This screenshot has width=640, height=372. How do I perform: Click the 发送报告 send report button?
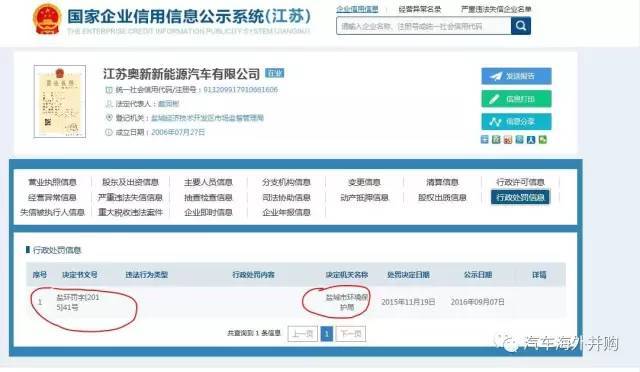pyautogui.click(x=516, y=76)
